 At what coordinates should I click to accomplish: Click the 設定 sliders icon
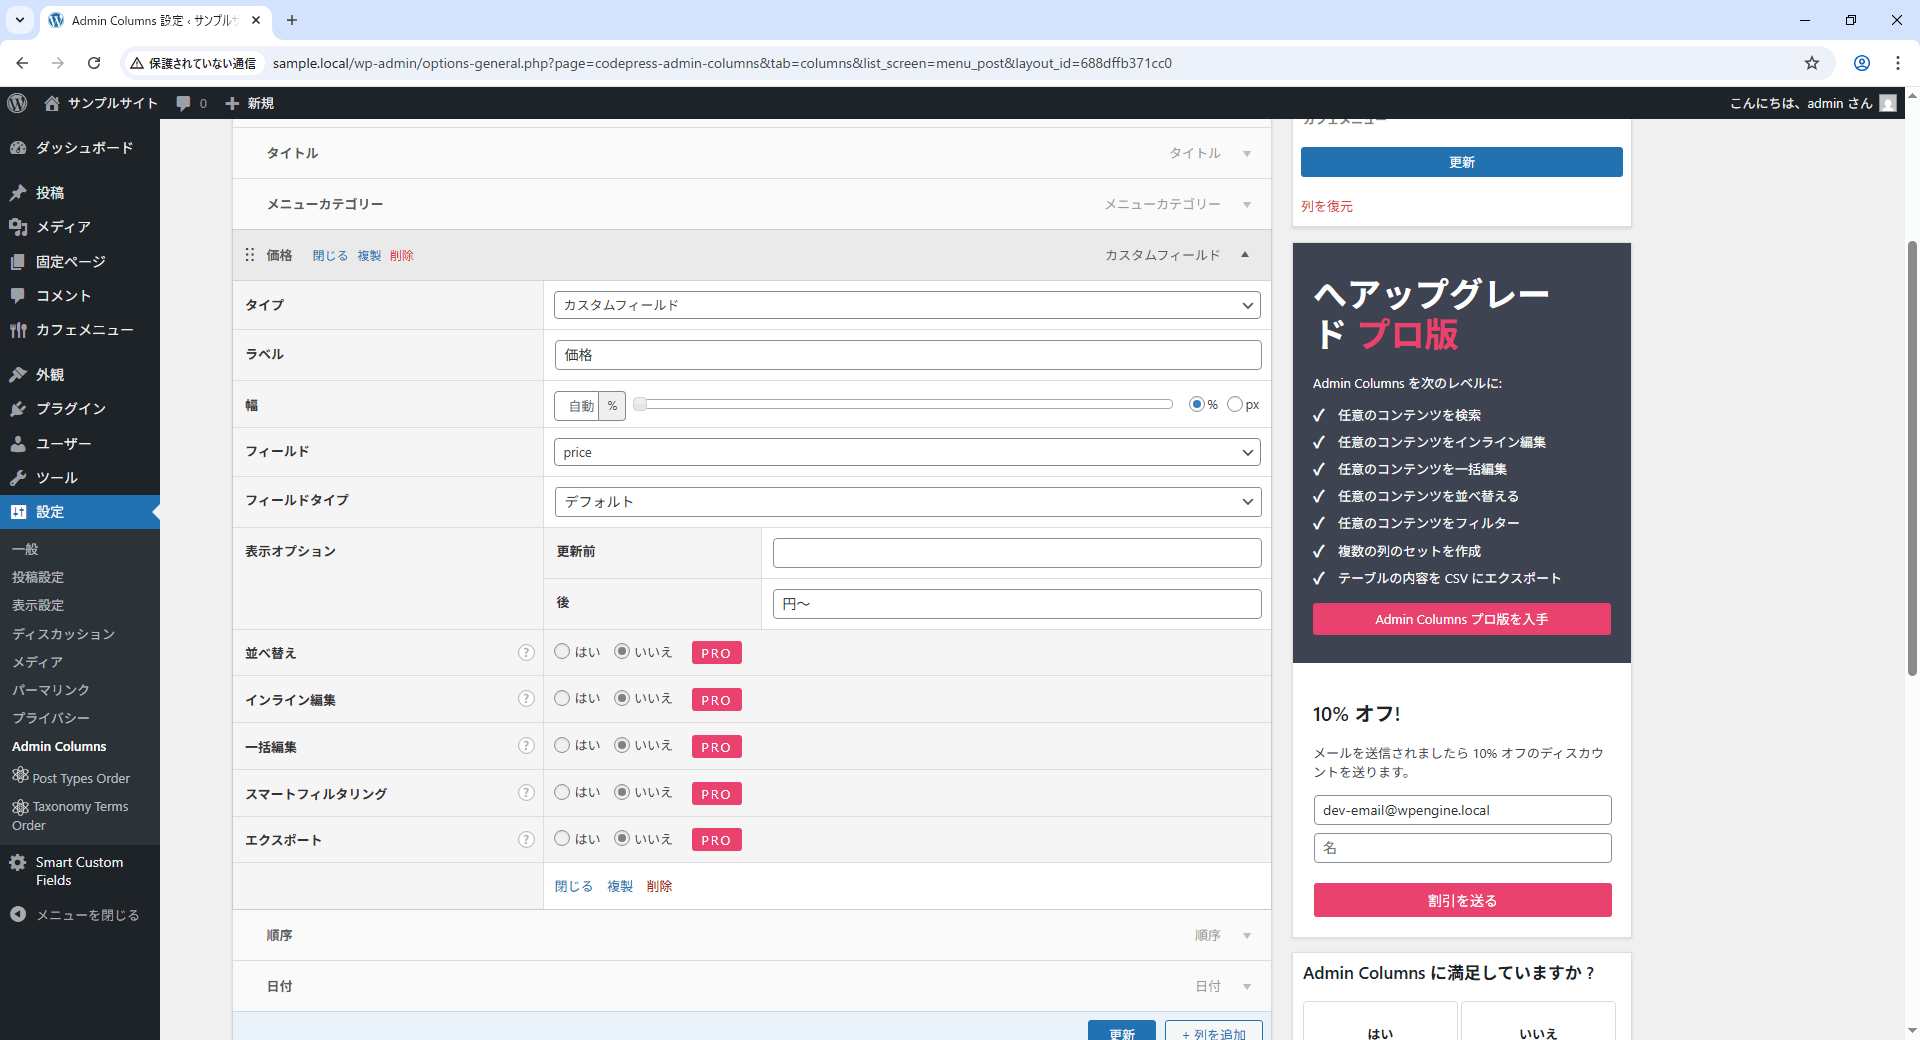click(18, 512)
